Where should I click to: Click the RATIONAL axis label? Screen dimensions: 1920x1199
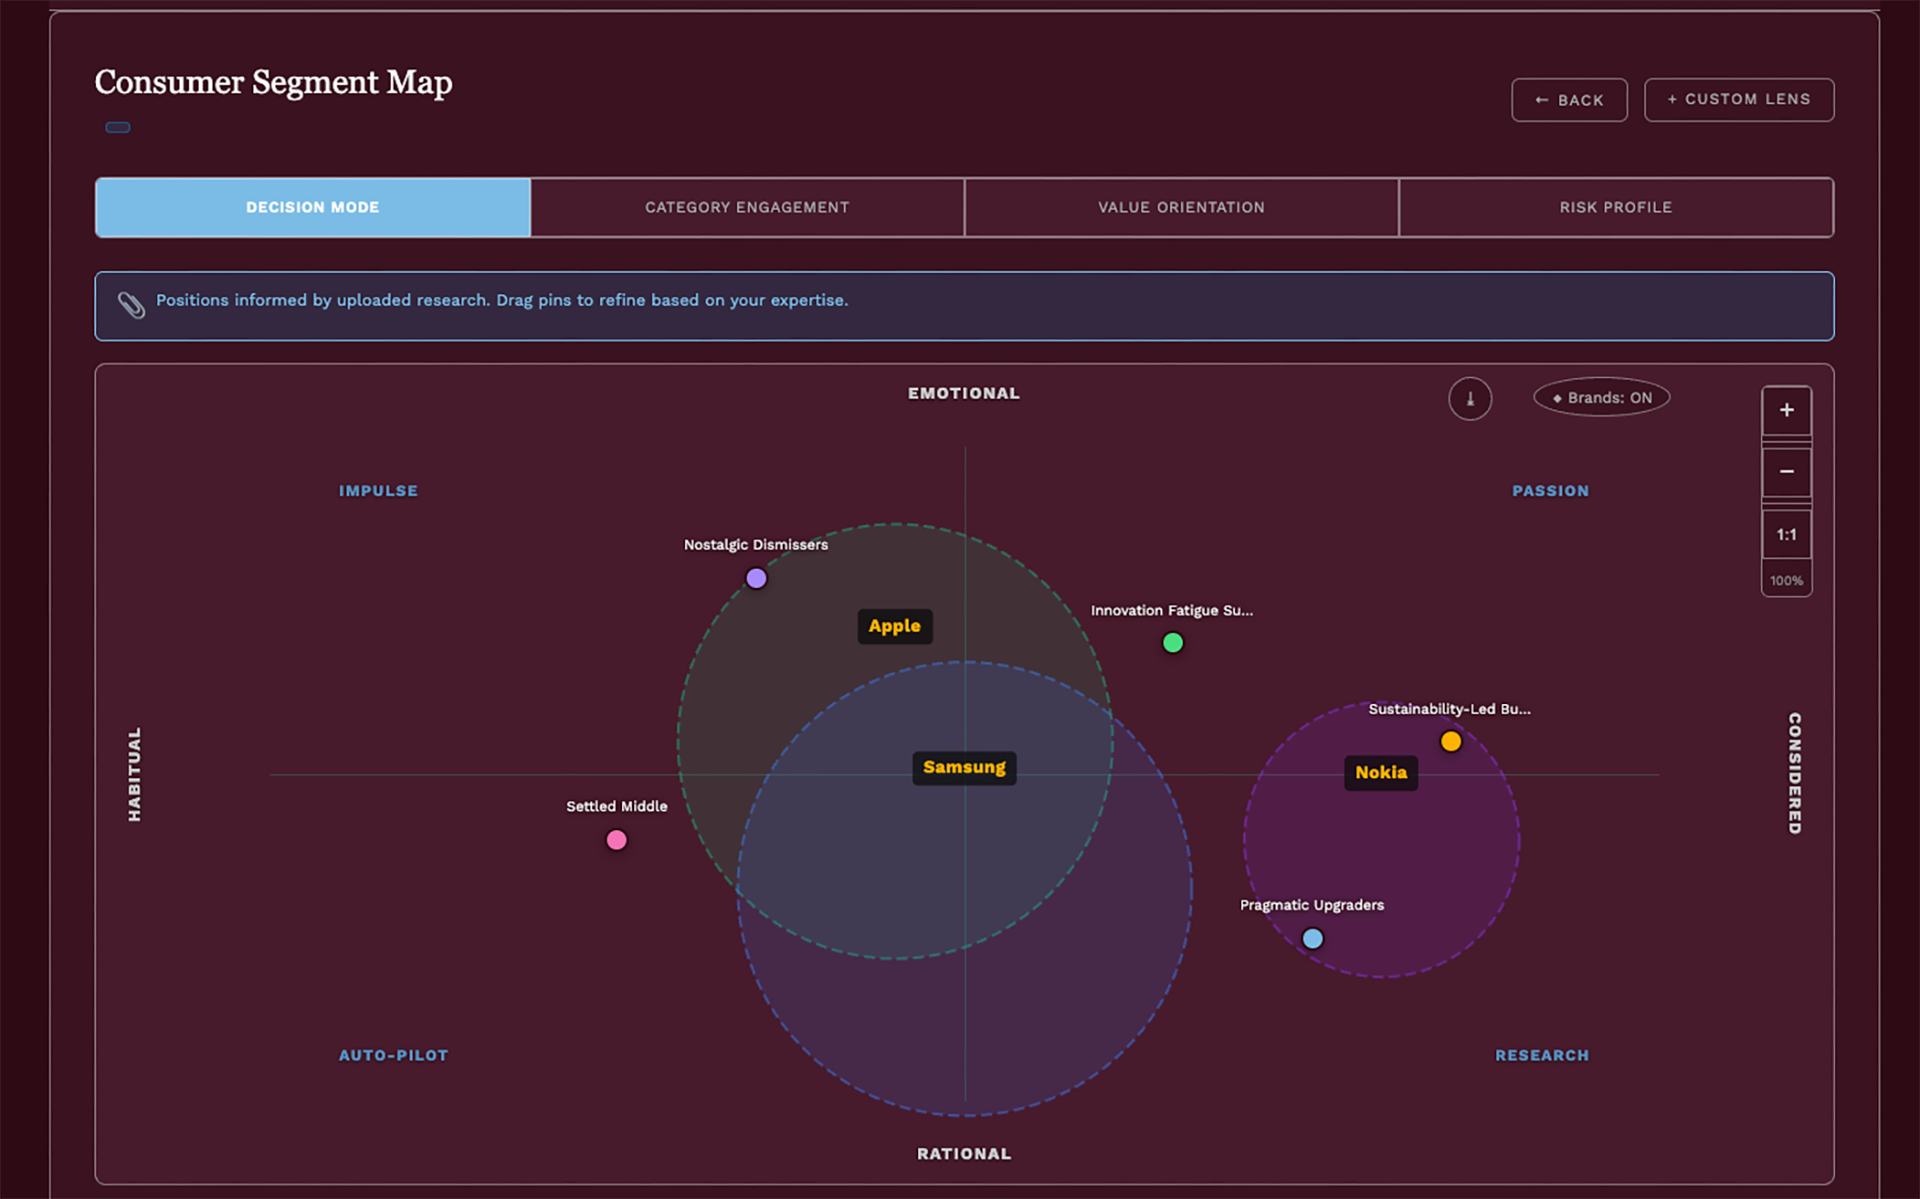pyautogui.click(x=964, y=1153)
